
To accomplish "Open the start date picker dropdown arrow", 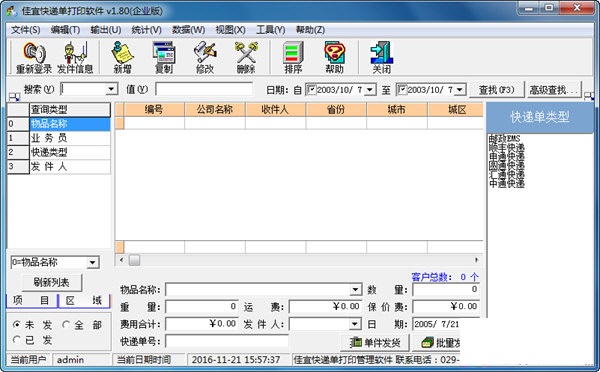I will click(370, 90).
